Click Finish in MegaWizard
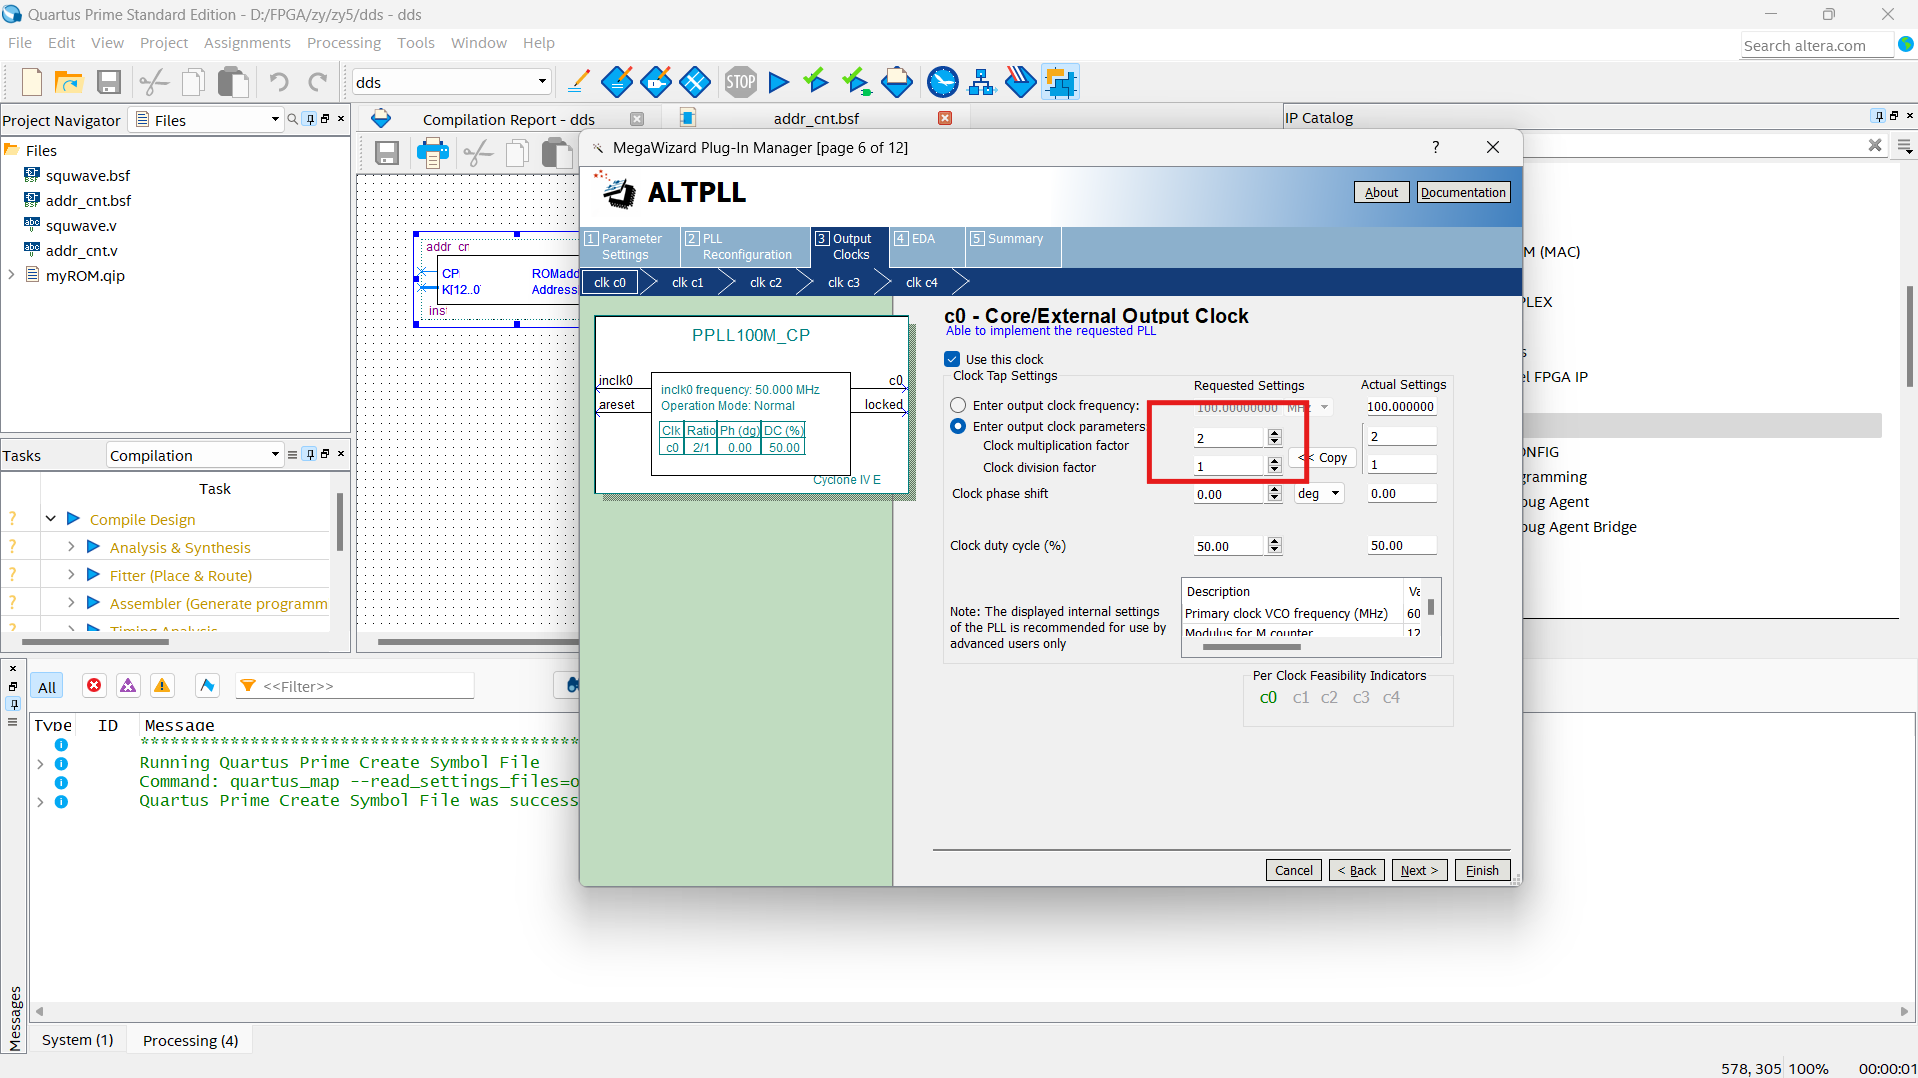Viewport: 1918px width, 1078px height. coord(1482,870)
